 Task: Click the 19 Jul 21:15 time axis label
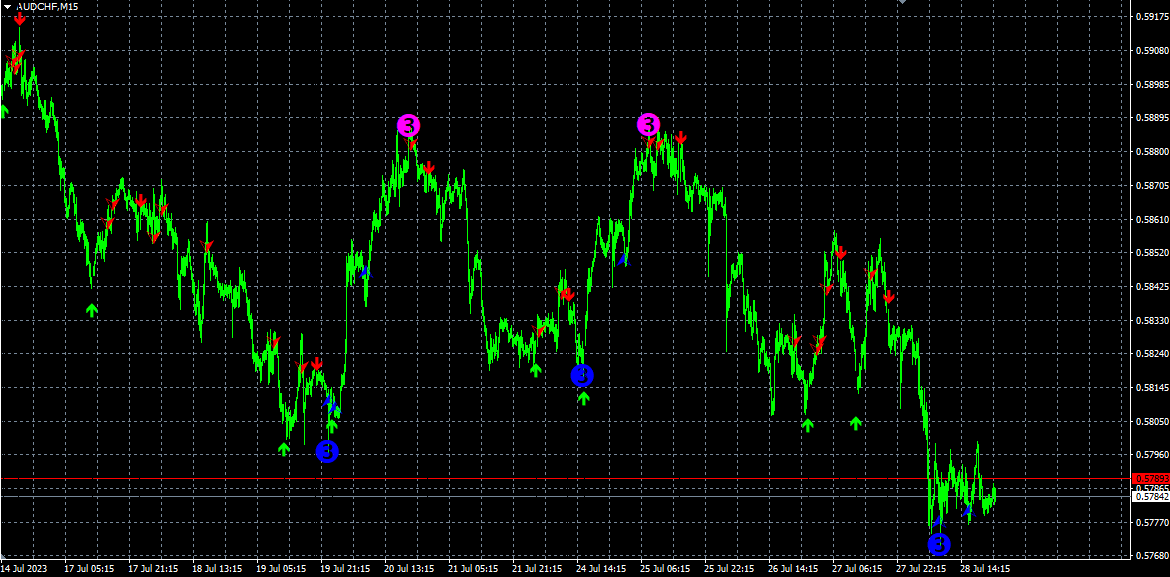(345, 569)
